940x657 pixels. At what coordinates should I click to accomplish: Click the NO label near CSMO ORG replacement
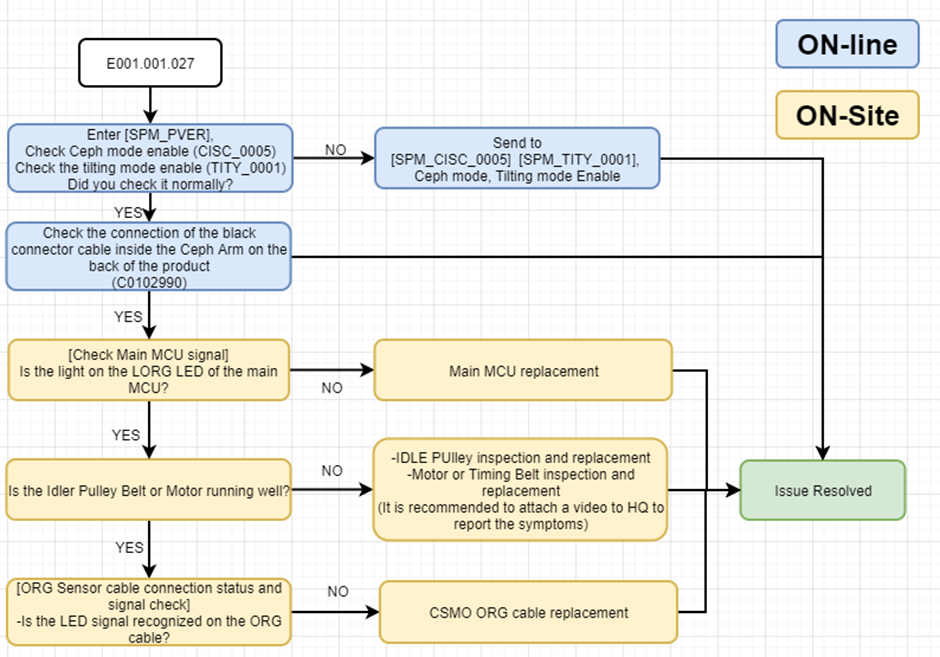(338, 591)
